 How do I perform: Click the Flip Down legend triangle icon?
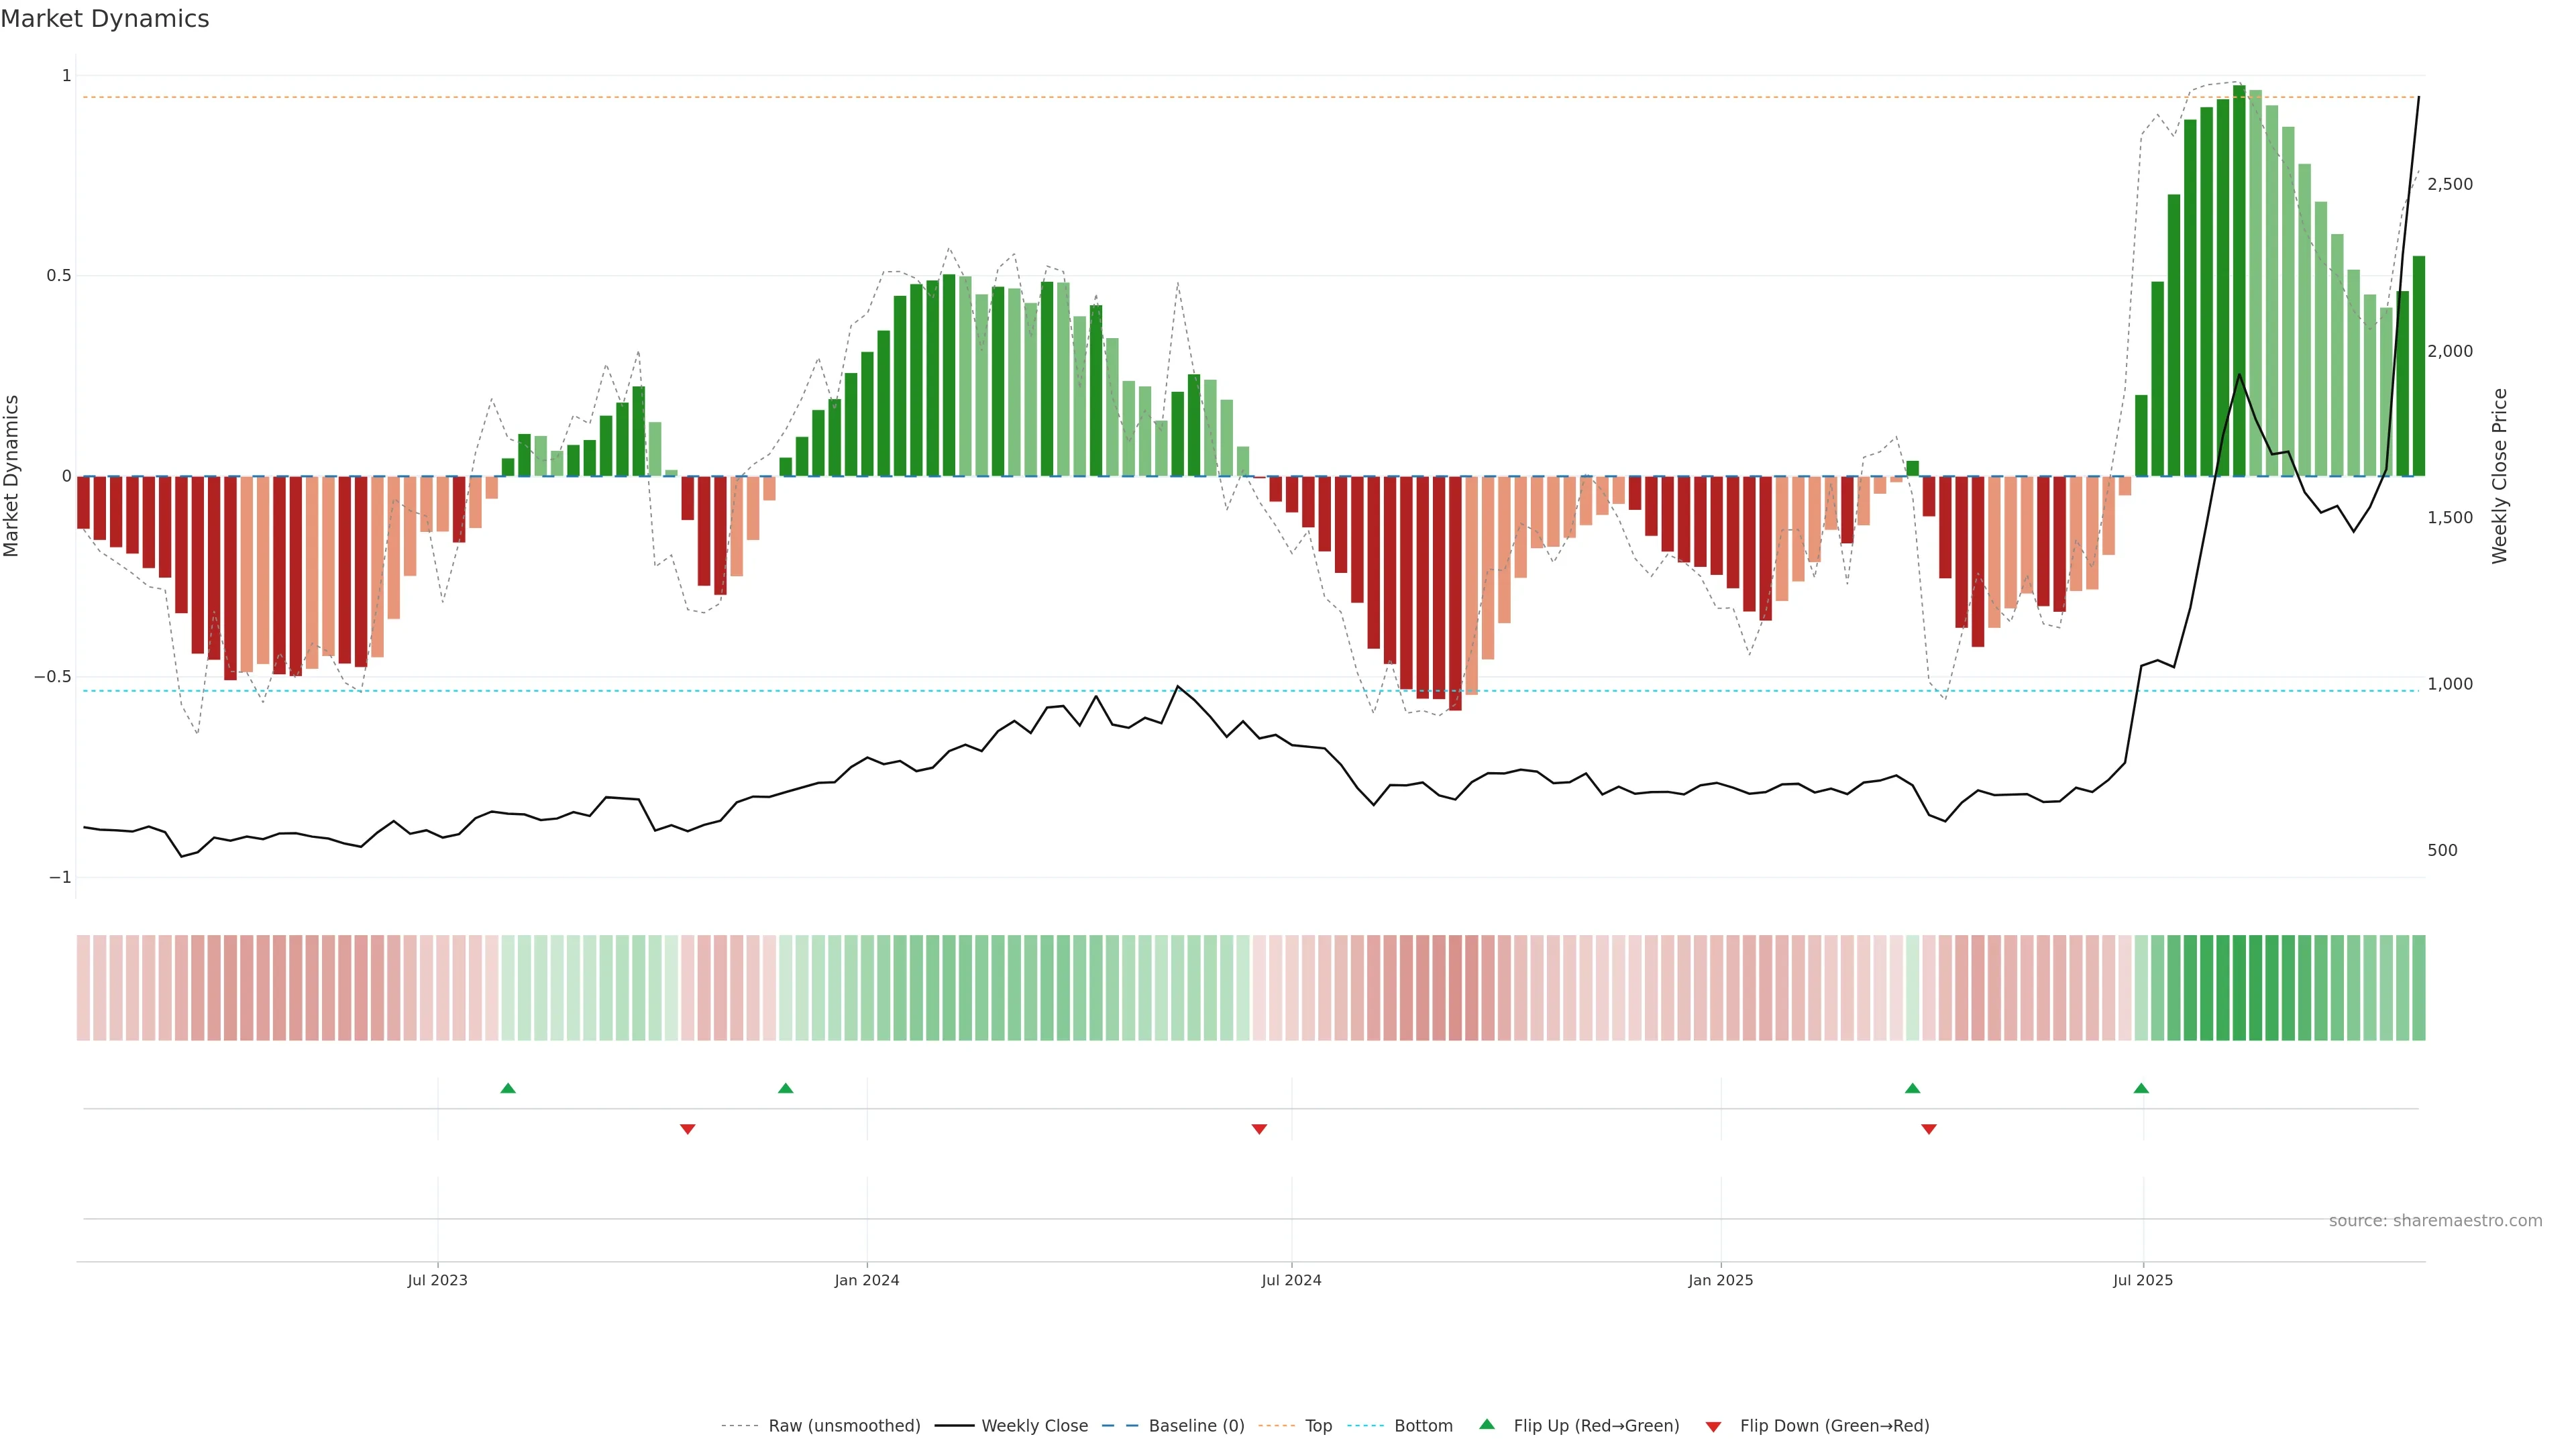(x=1713, y=1426)
